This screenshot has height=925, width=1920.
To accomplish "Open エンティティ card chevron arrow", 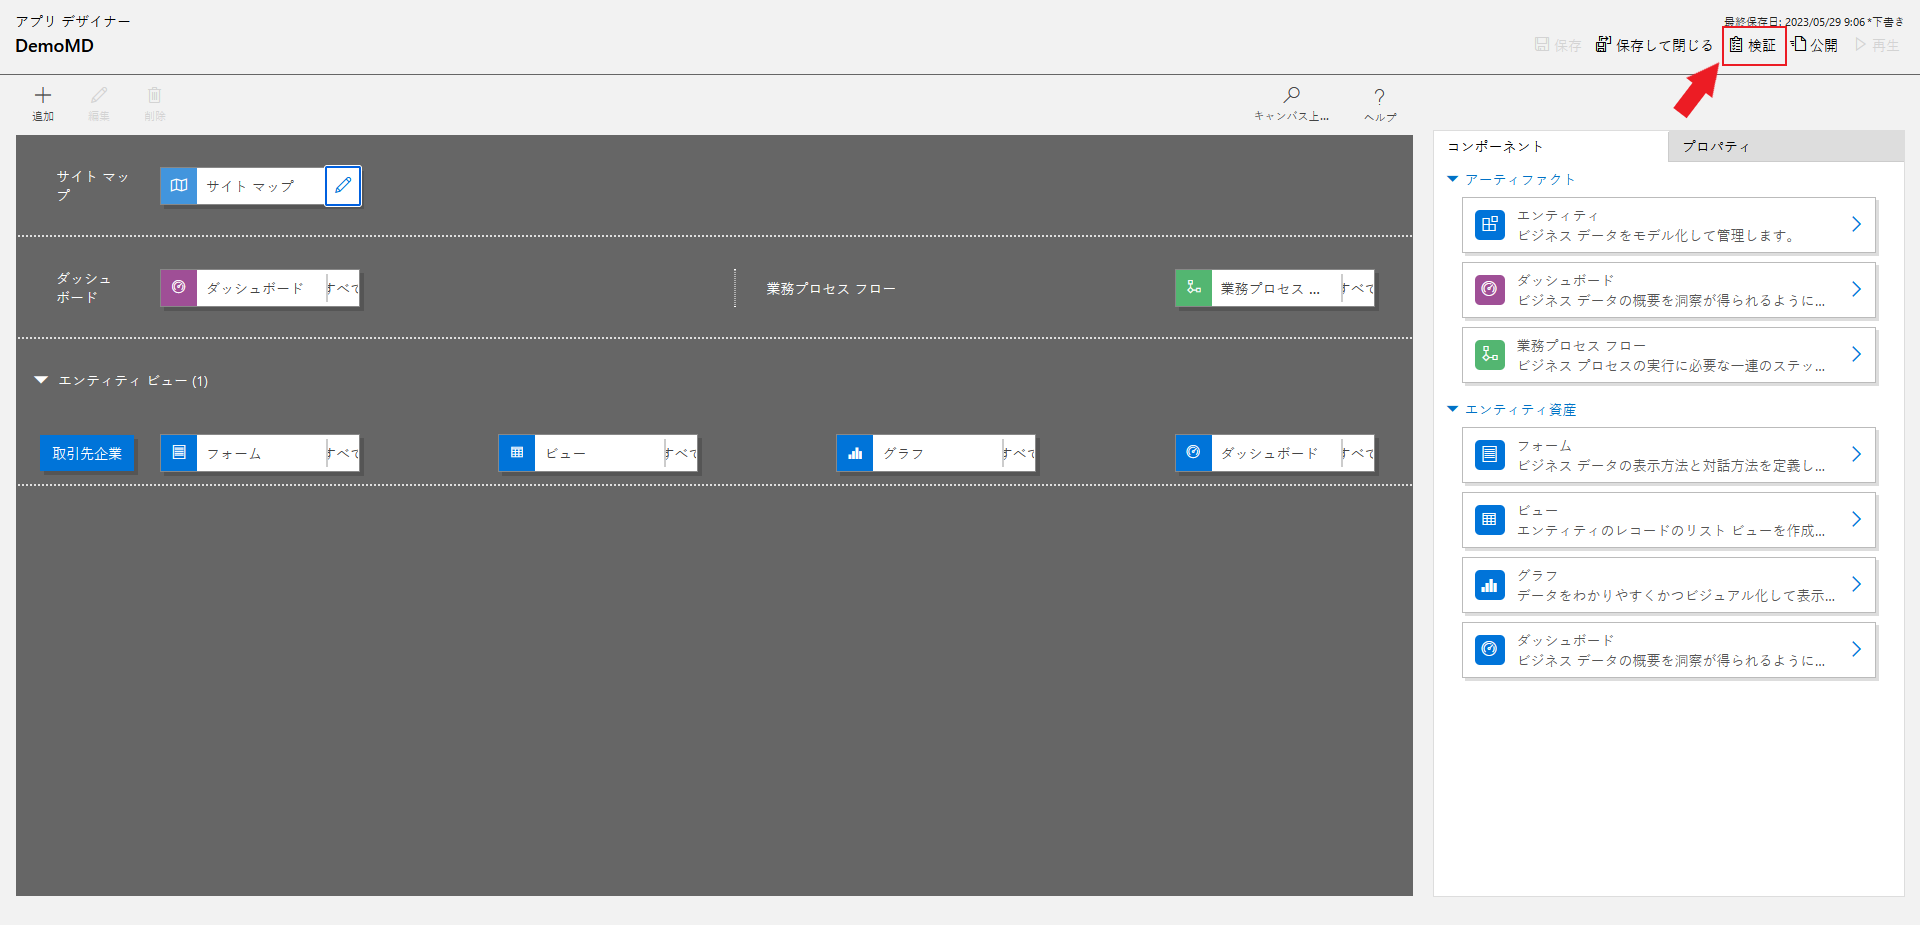I will [x=1856, y=224].
